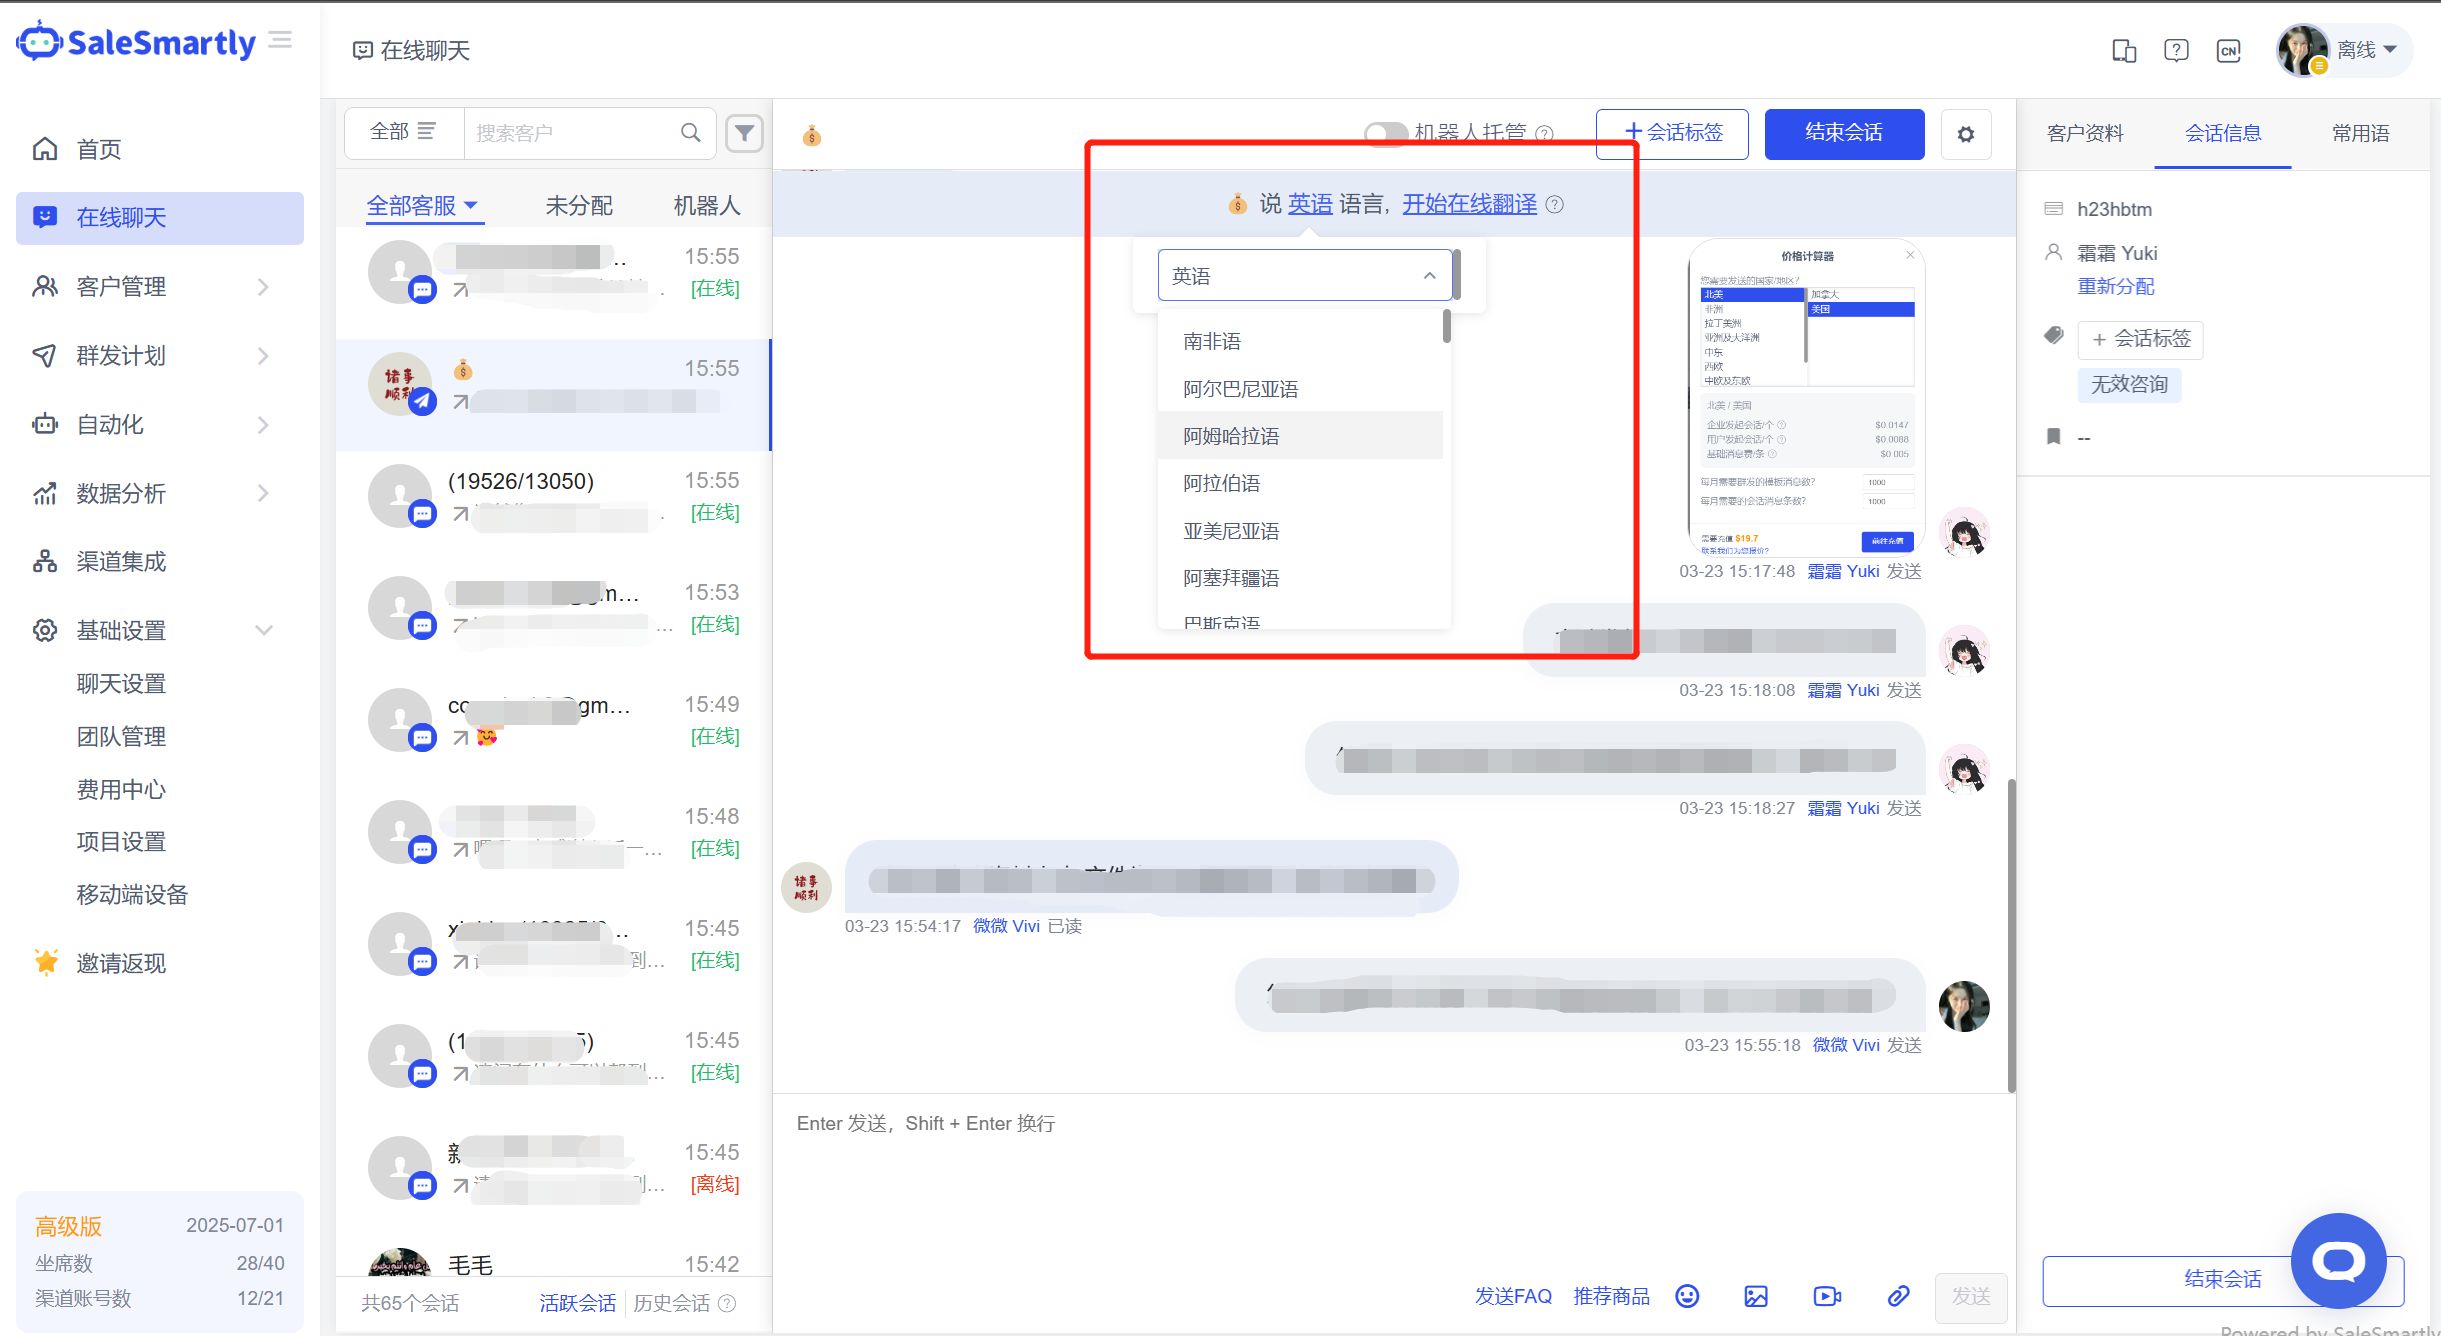Click the emoji picker icon
The image size is (2441, 1336).
(x=1687, y=1296)
